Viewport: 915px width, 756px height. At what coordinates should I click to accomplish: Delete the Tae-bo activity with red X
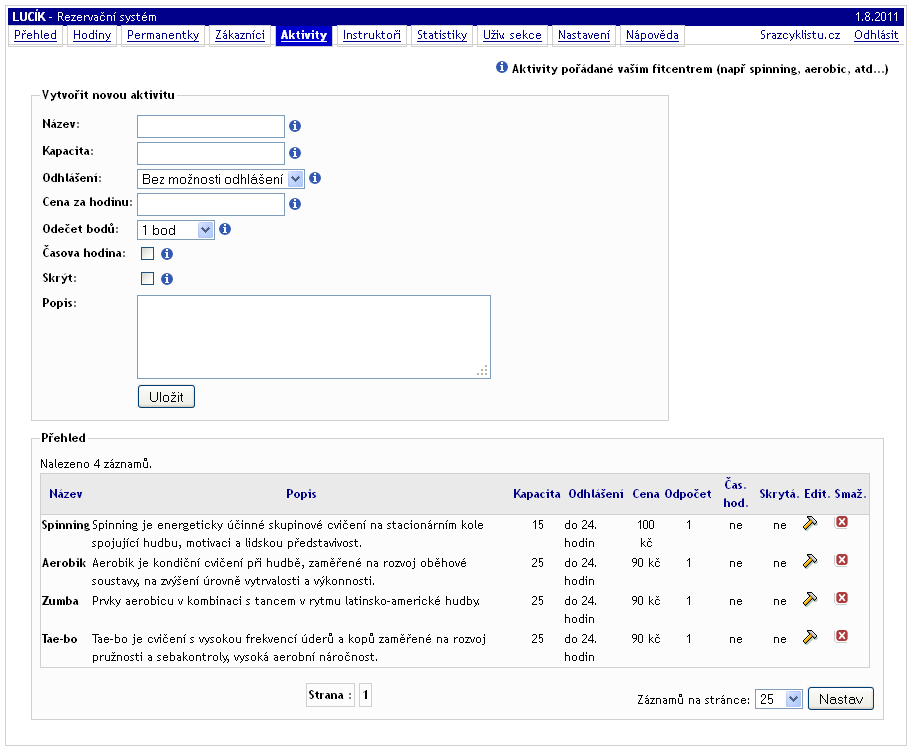841,636
